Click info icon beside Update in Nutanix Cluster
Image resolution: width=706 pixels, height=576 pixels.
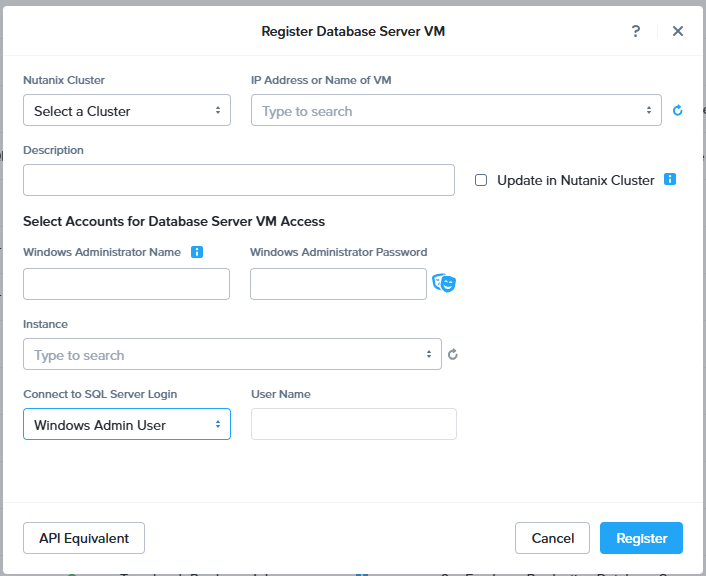[x=670, y=180]
